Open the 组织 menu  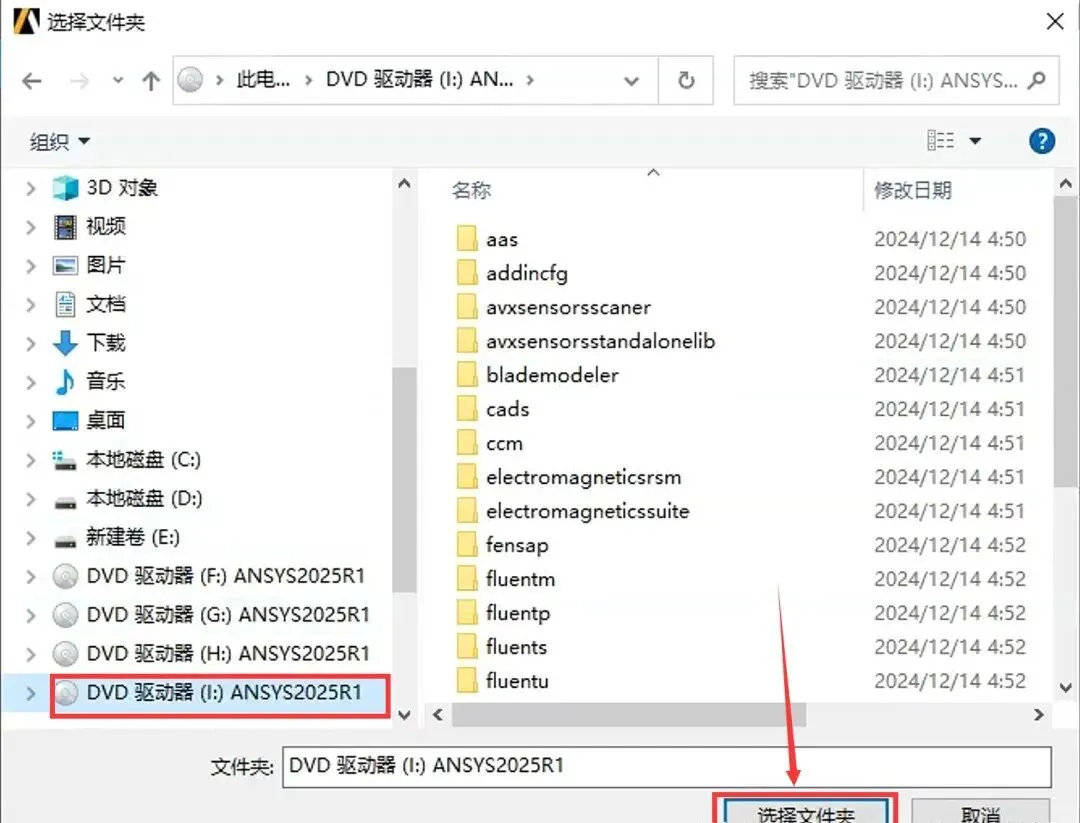coord(59,141)
